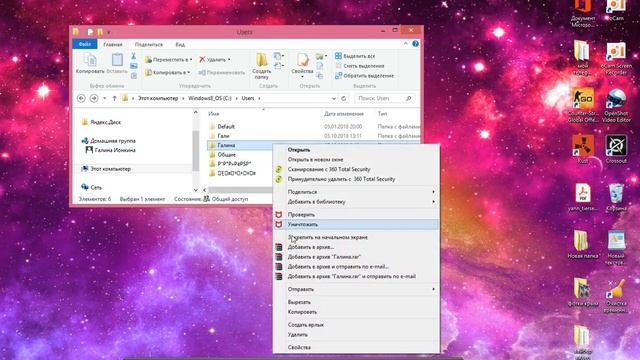Open recent locations dropdown beside forward arrow
Screen dimensions: 640x360
(104, 98)
